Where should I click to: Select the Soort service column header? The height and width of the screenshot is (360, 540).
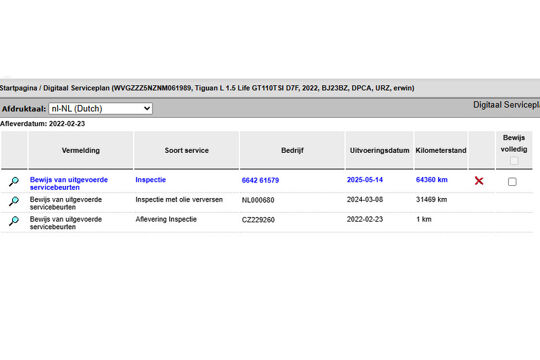coord(187,151)
